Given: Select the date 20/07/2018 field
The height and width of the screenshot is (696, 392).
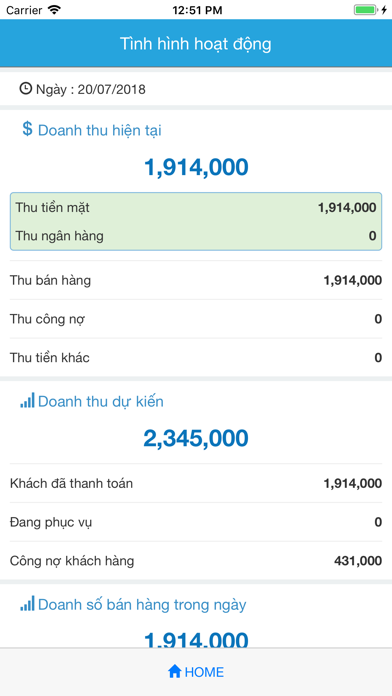Looking at the screenshot, I should 196,89.
